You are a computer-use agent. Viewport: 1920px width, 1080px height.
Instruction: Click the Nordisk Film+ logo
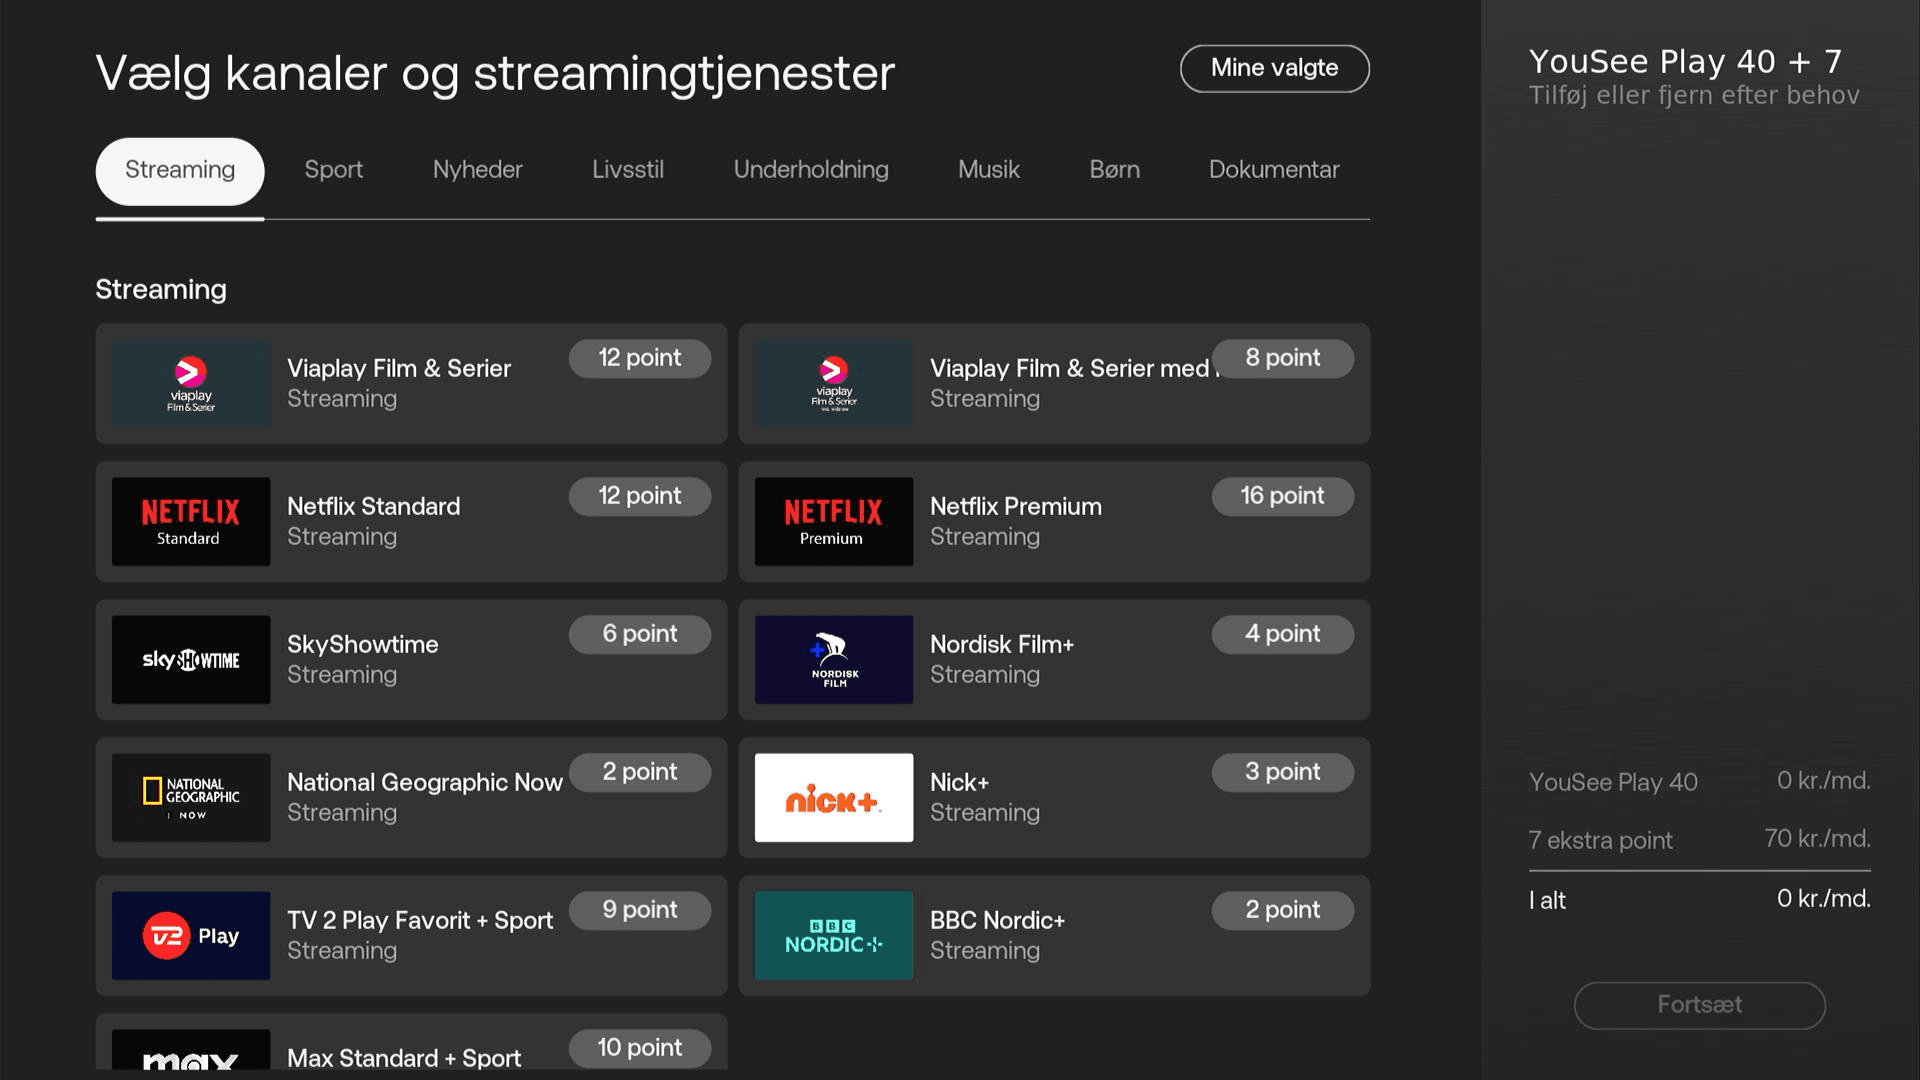click(833, 659)
